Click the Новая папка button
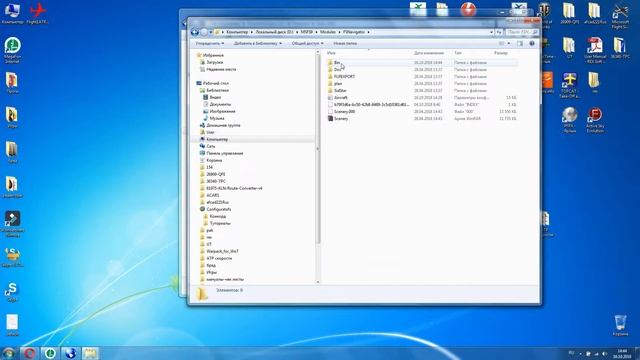Image resolution: width=640 pixels, height=360 pixels. point(345,43)
